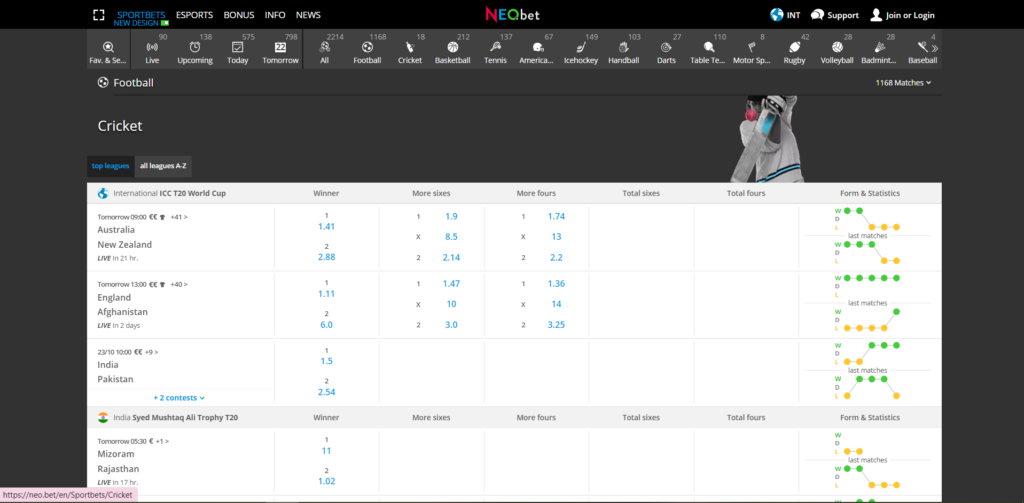Toggle the fullscreen icon in header
The height and width of the screenshot is (503, 1024).
(x=98, y=14)
